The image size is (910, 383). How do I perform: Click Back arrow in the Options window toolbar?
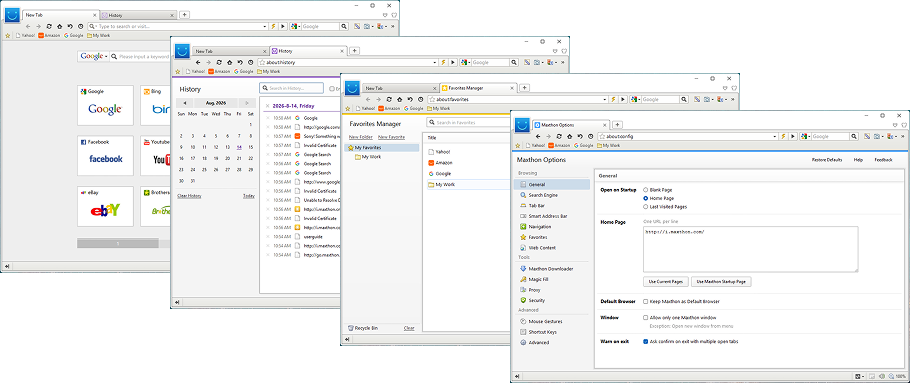(537, 136)
